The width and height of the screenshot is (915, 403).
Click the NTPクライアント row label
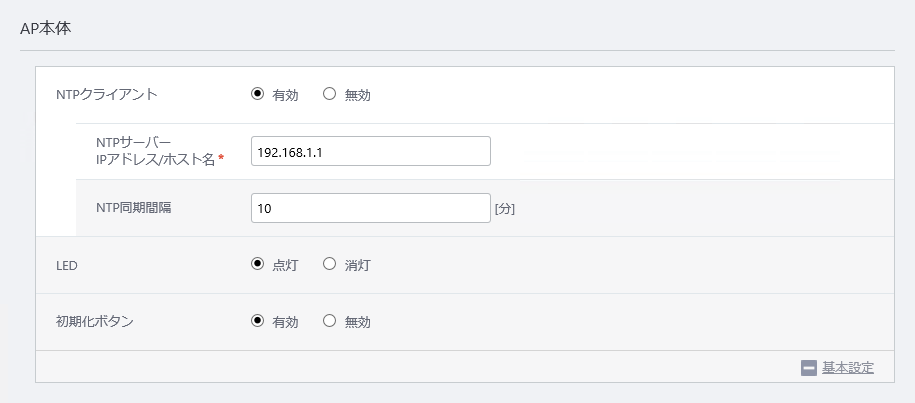[107, 95]
